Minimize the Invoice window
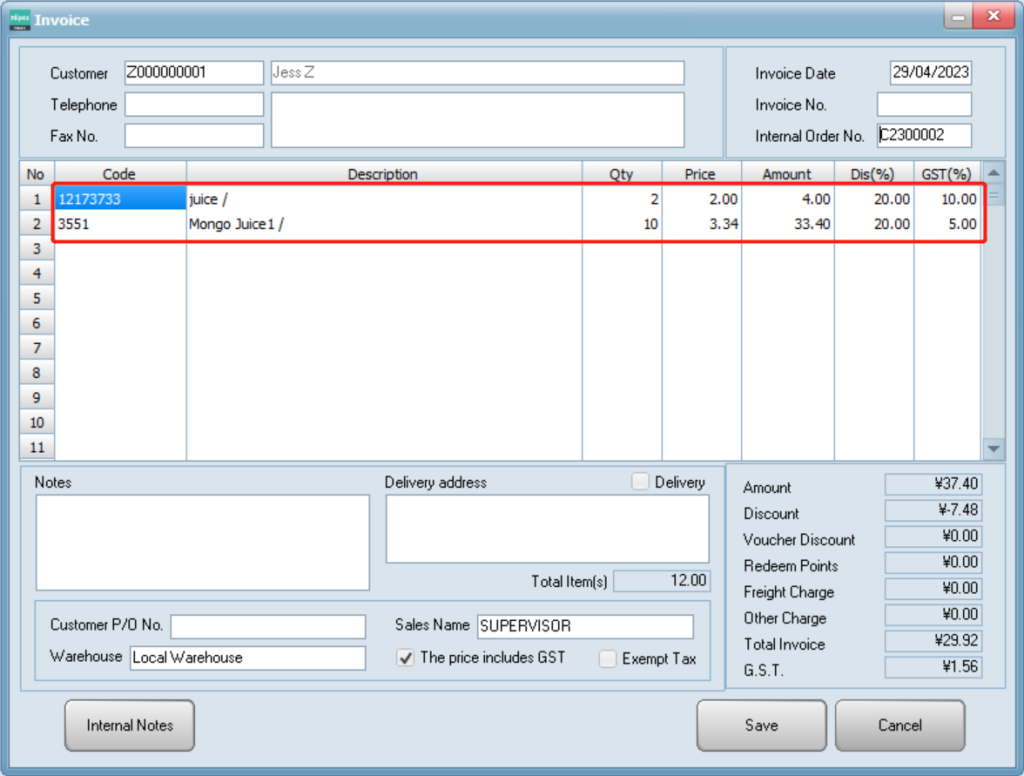This screenshot has width=1024, height=776. pyautogui.click(x=959, y=17)
